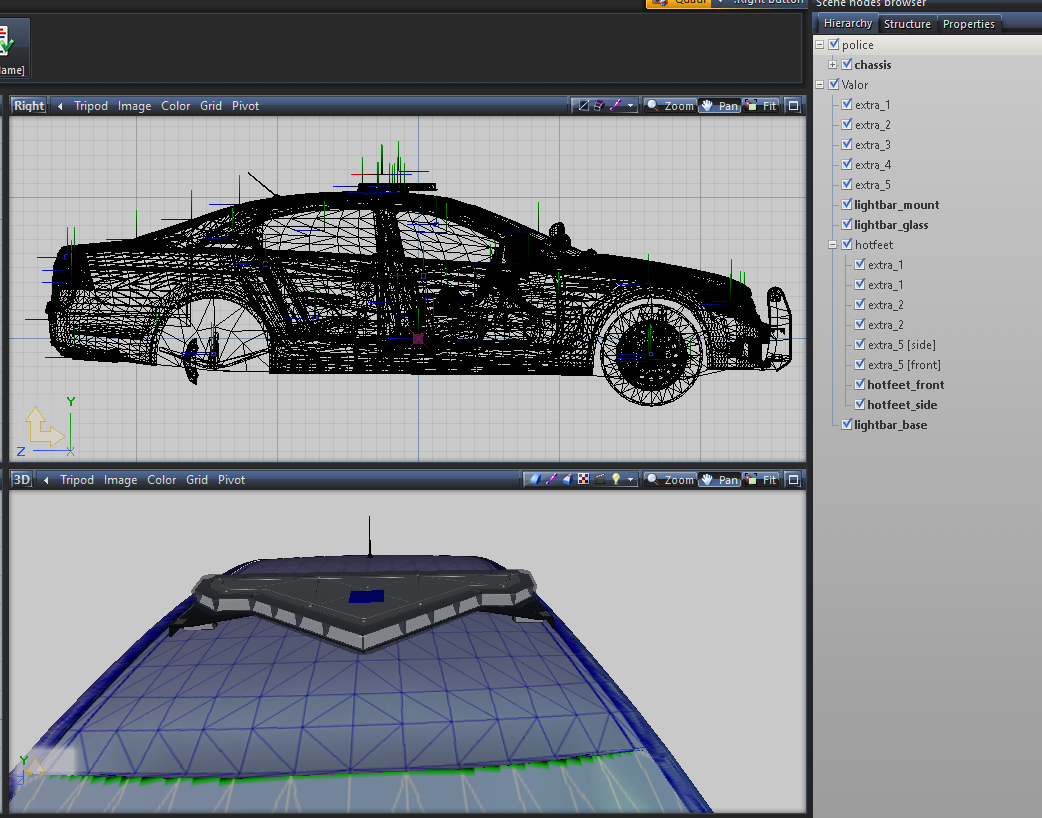Uncheck the chassis node checkbox
The height and width of the screenshot is (818, 1042).
847,65
